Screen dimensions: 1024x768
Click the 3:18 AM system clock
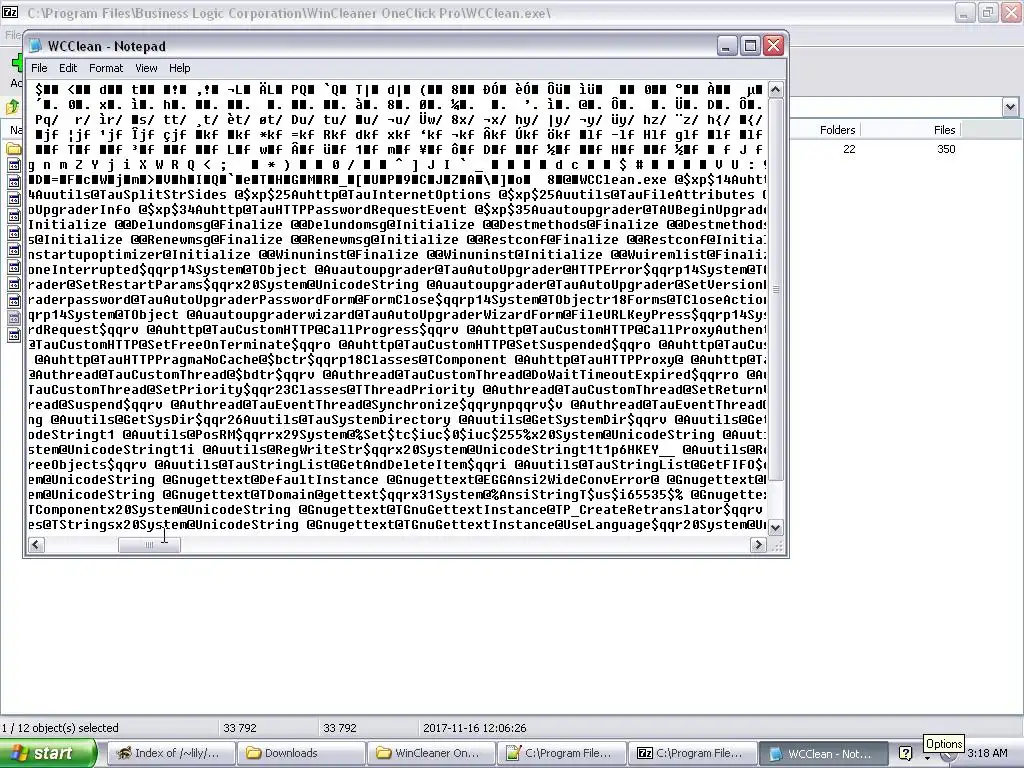(987, 753)
